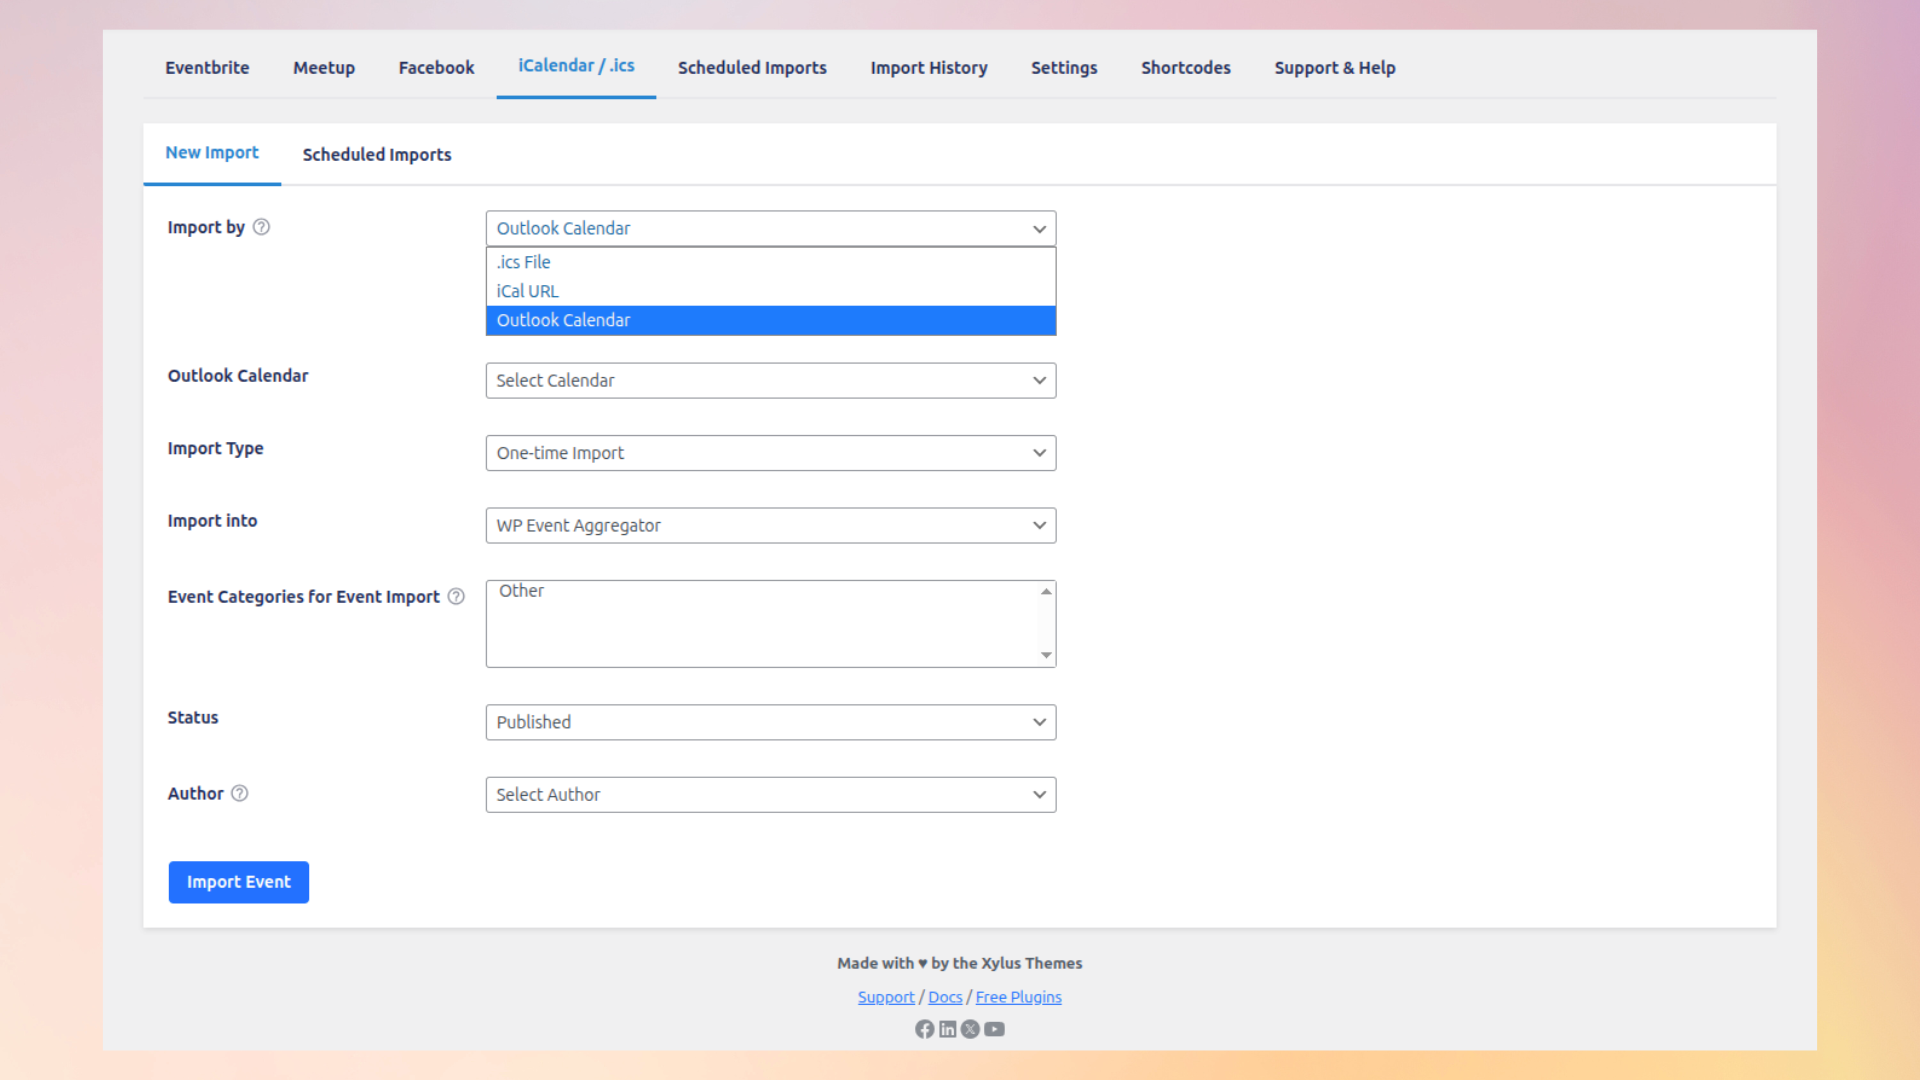Expand the Select Author dropdown
The width and height of the screenshot is (1920, 1080).
coord(770,795)
